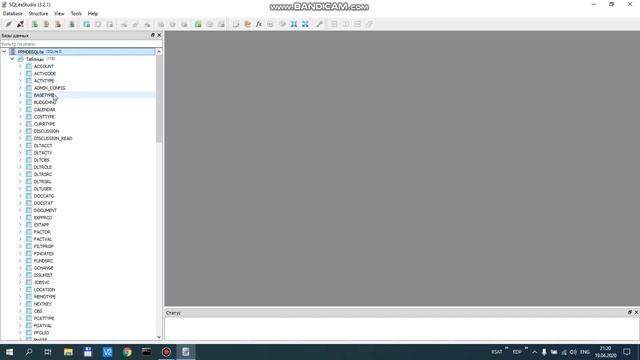Viewport: 640px width, 360px height.
Task: Click the database tree scrollbar thumb
Action: [x=159, y=98]
